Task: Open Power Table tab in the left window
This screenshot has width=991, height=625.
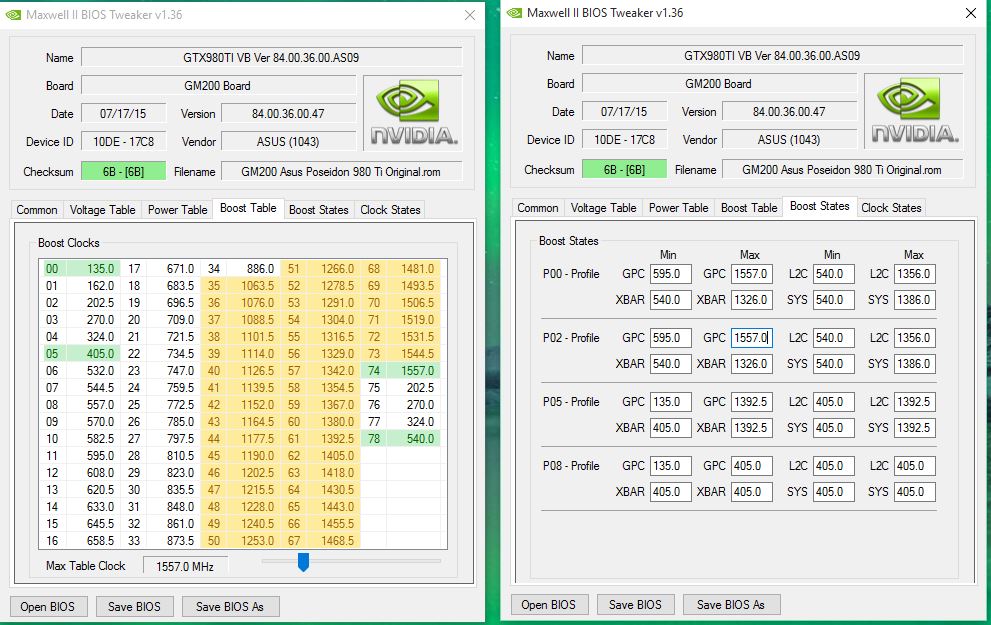Action: click(x=178, y=210)
